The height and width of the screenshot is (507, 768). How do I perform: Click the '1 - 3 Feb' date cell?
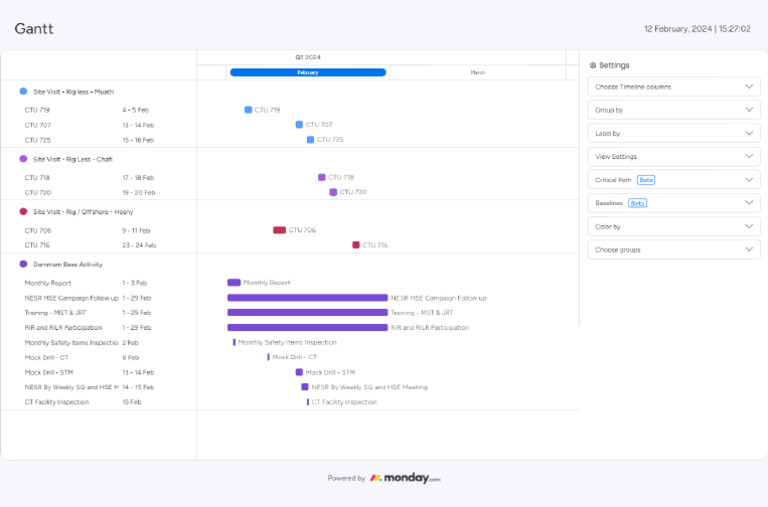(x=135, y=283)
